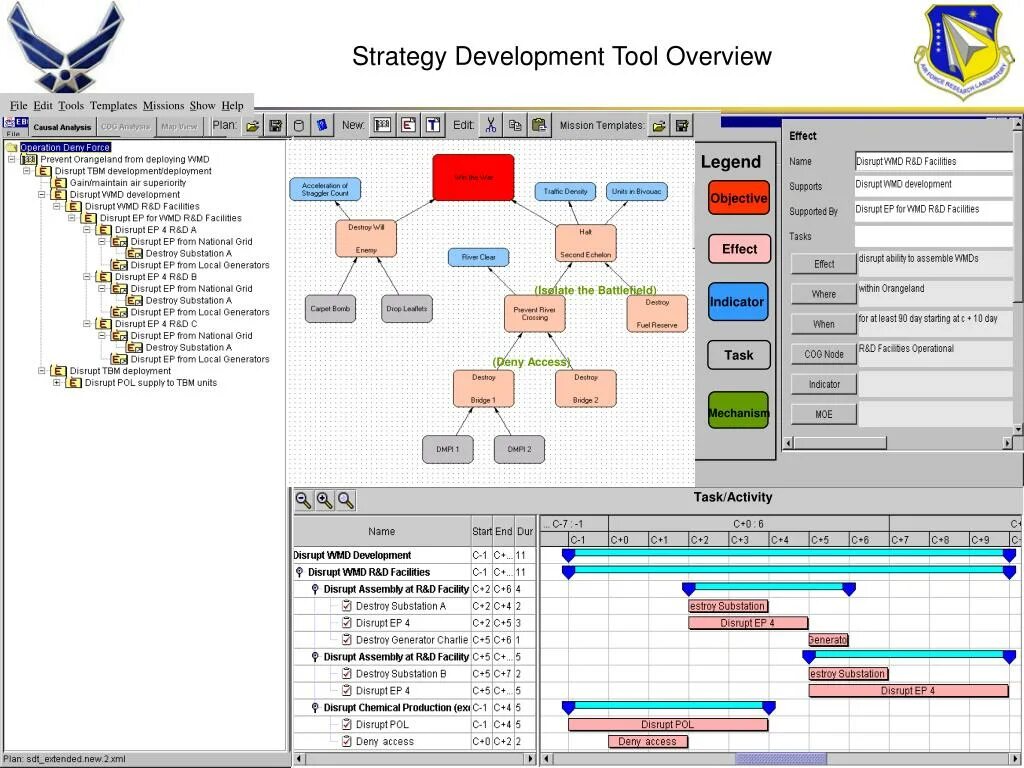The width and height of the screenshot is (1024, 768).
Task: Click the right scroll arrow below the Gantt name table
Action: (530, 759)
